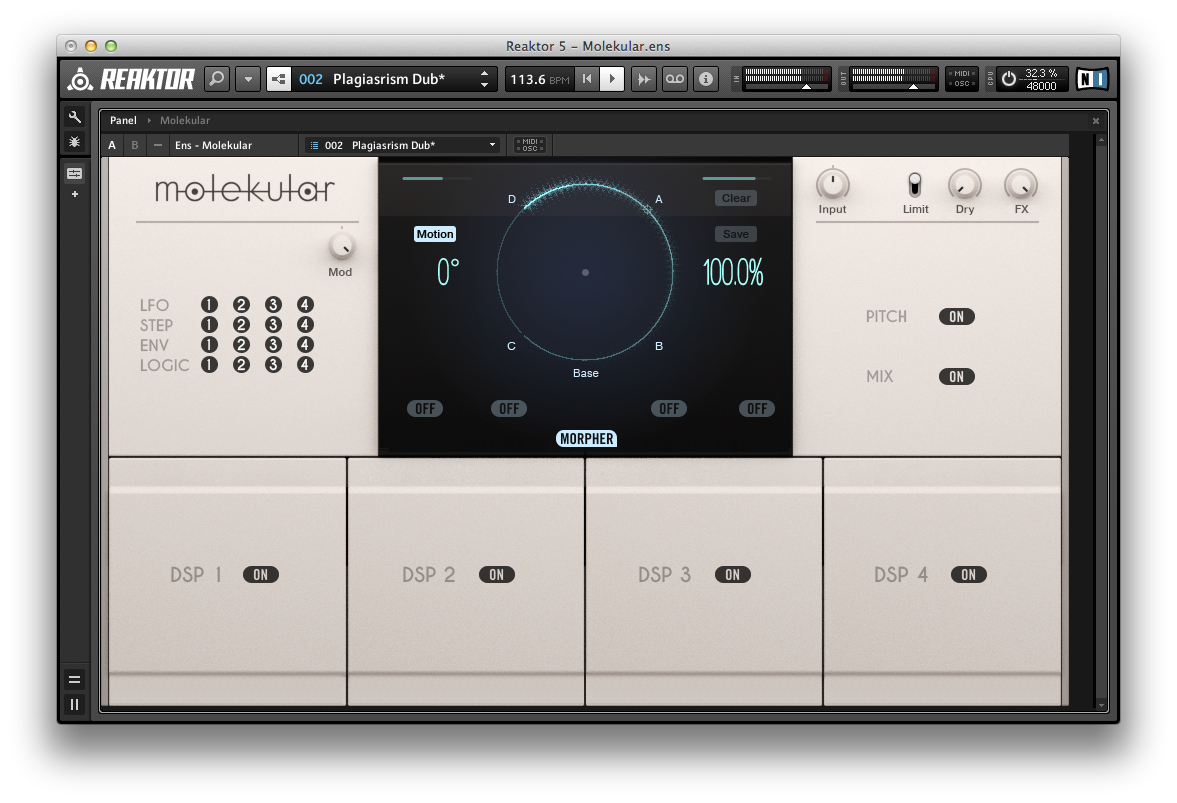Open the ensemble preset dropdown Plagiasrism Dub
Viewport: 1177px width, 803px height.
click(x=403, y=145)
